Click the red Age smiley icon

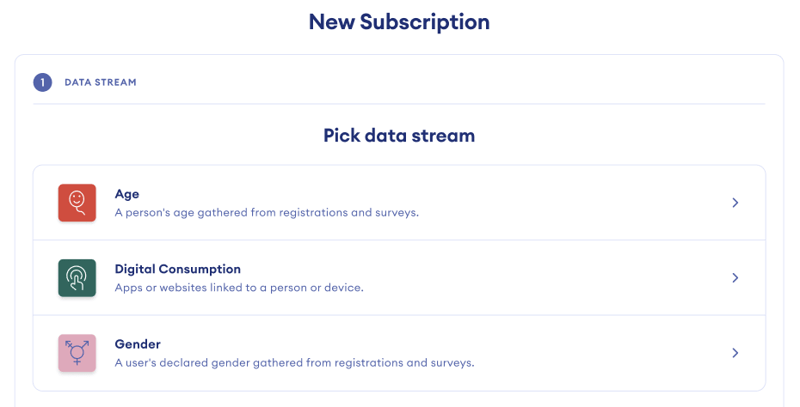(77, 202)
